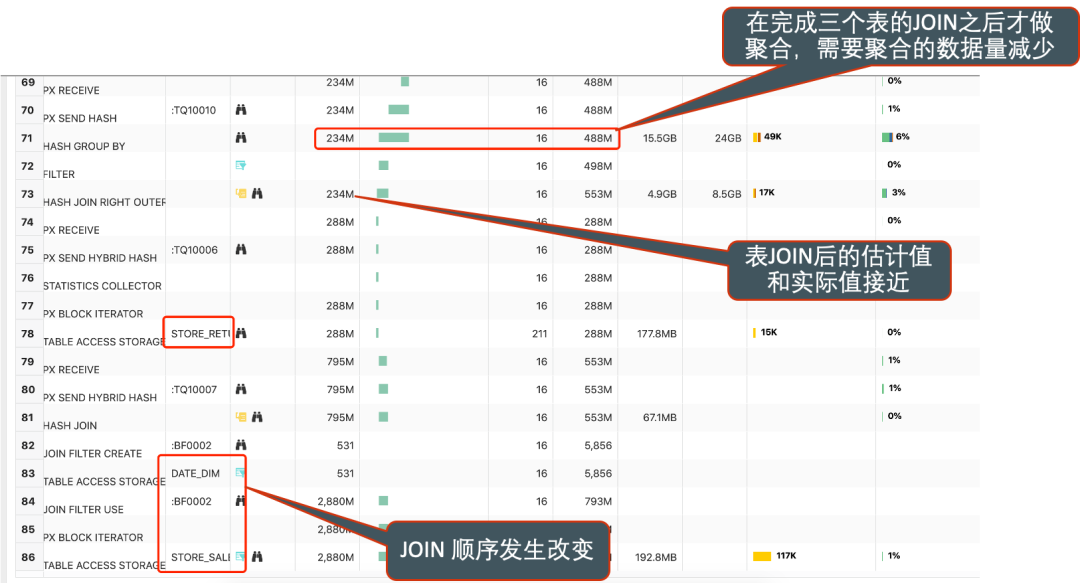The width and height of the screenshot is (1080, 583).
Task: Click teal predicate icon beside DATE_DIM
Action: [x=240, y=473]
